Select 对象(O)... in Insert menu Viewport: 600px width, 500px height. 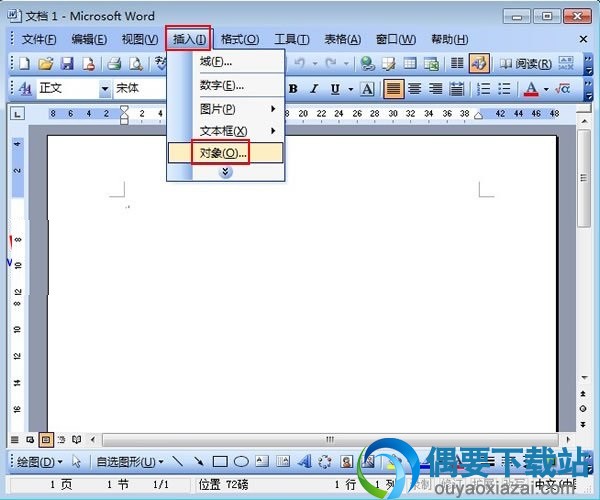[x=226, y=153]
